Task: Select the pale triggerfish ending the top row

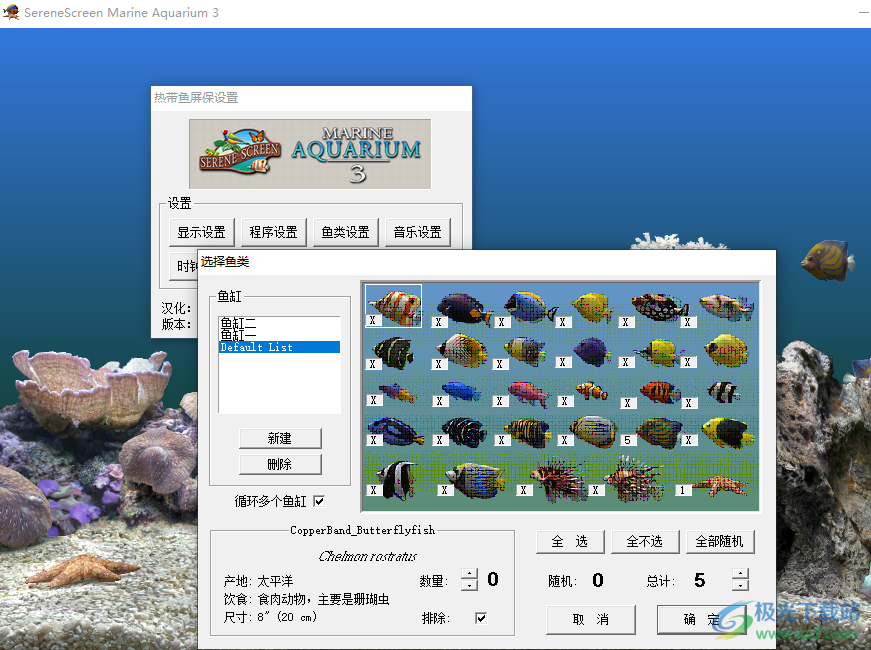Action: point(726,307)
